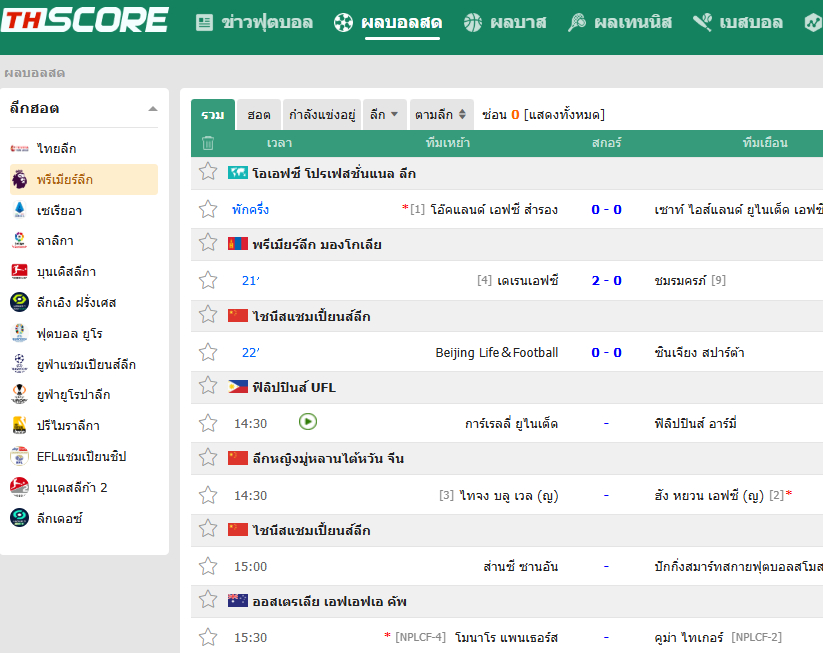Open the 2 - 0 score for เดเรนเอฟซี
This screenshot has height=653, width=823.
606,280
